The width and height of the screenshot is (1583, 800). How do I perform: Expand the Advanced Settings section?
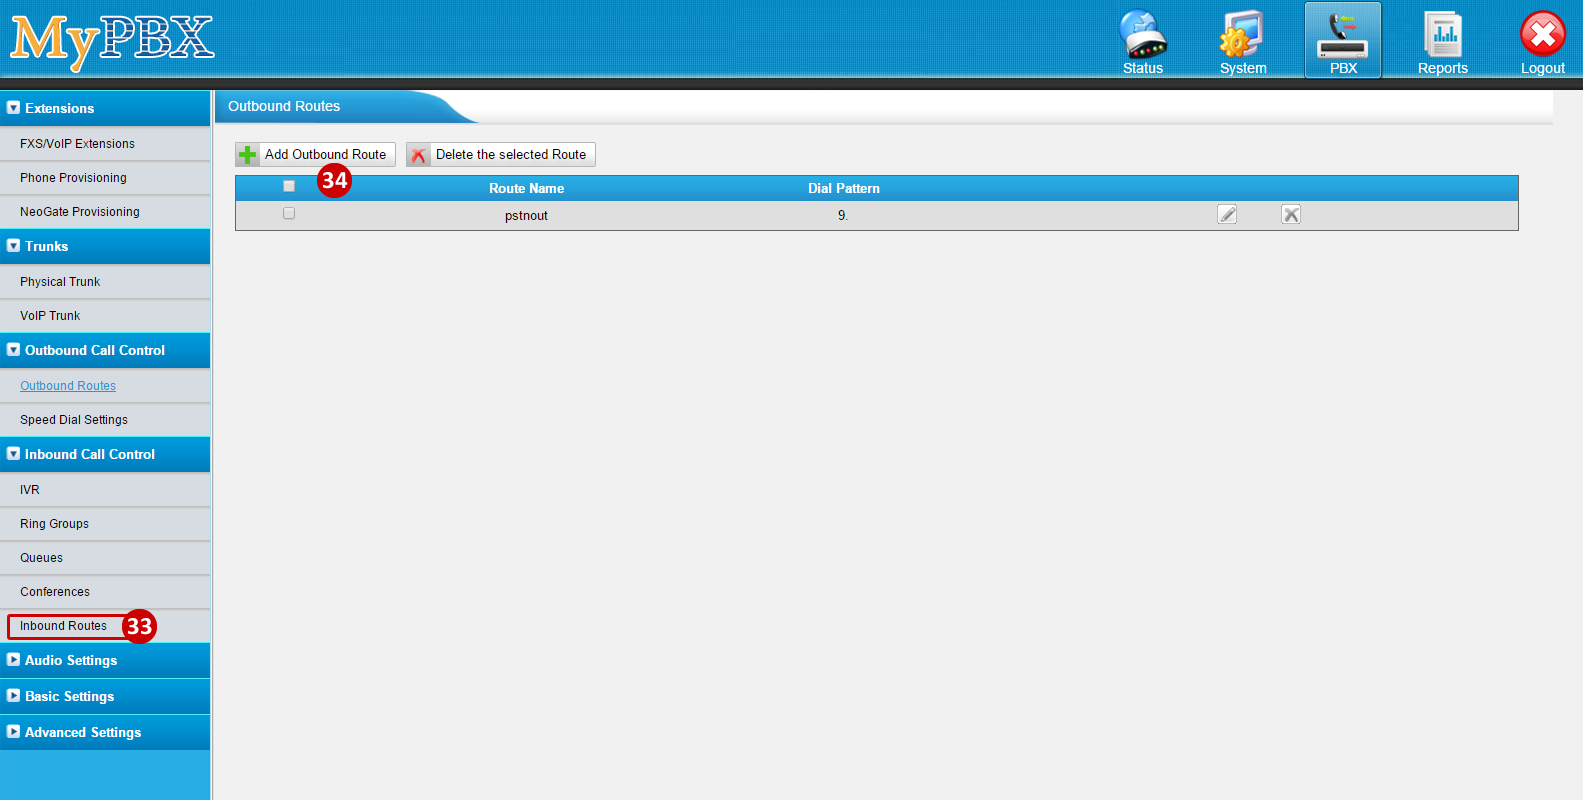coord(83,732)
